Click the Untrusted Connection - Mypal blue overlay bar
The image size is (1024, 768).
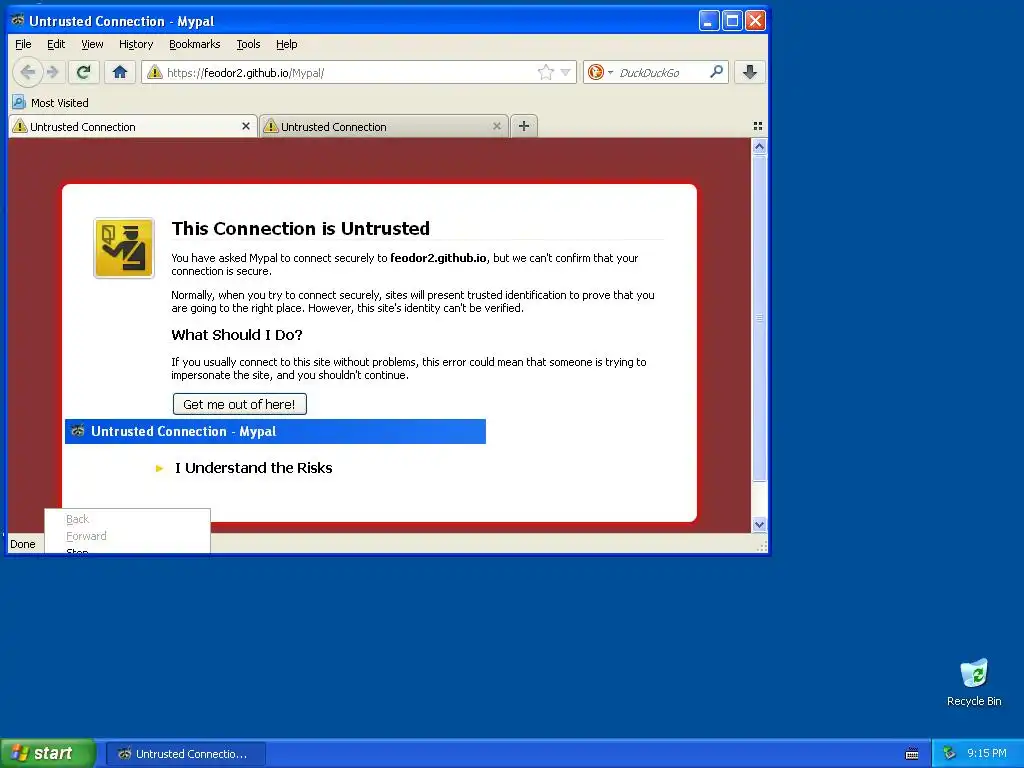[275, 431]
